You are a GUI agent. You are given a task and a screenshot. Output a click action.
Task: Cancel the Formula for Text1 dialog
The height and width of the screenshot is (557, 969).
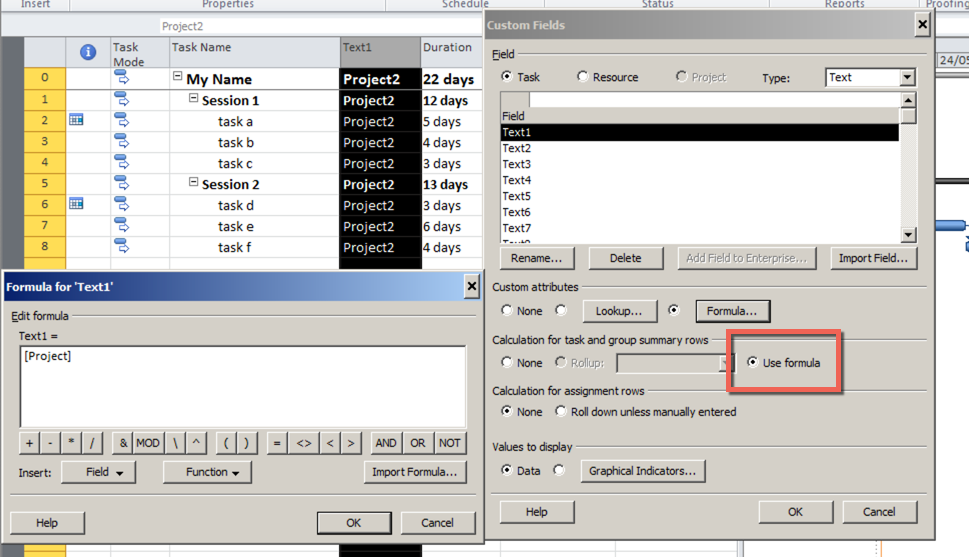click(438, 523)
